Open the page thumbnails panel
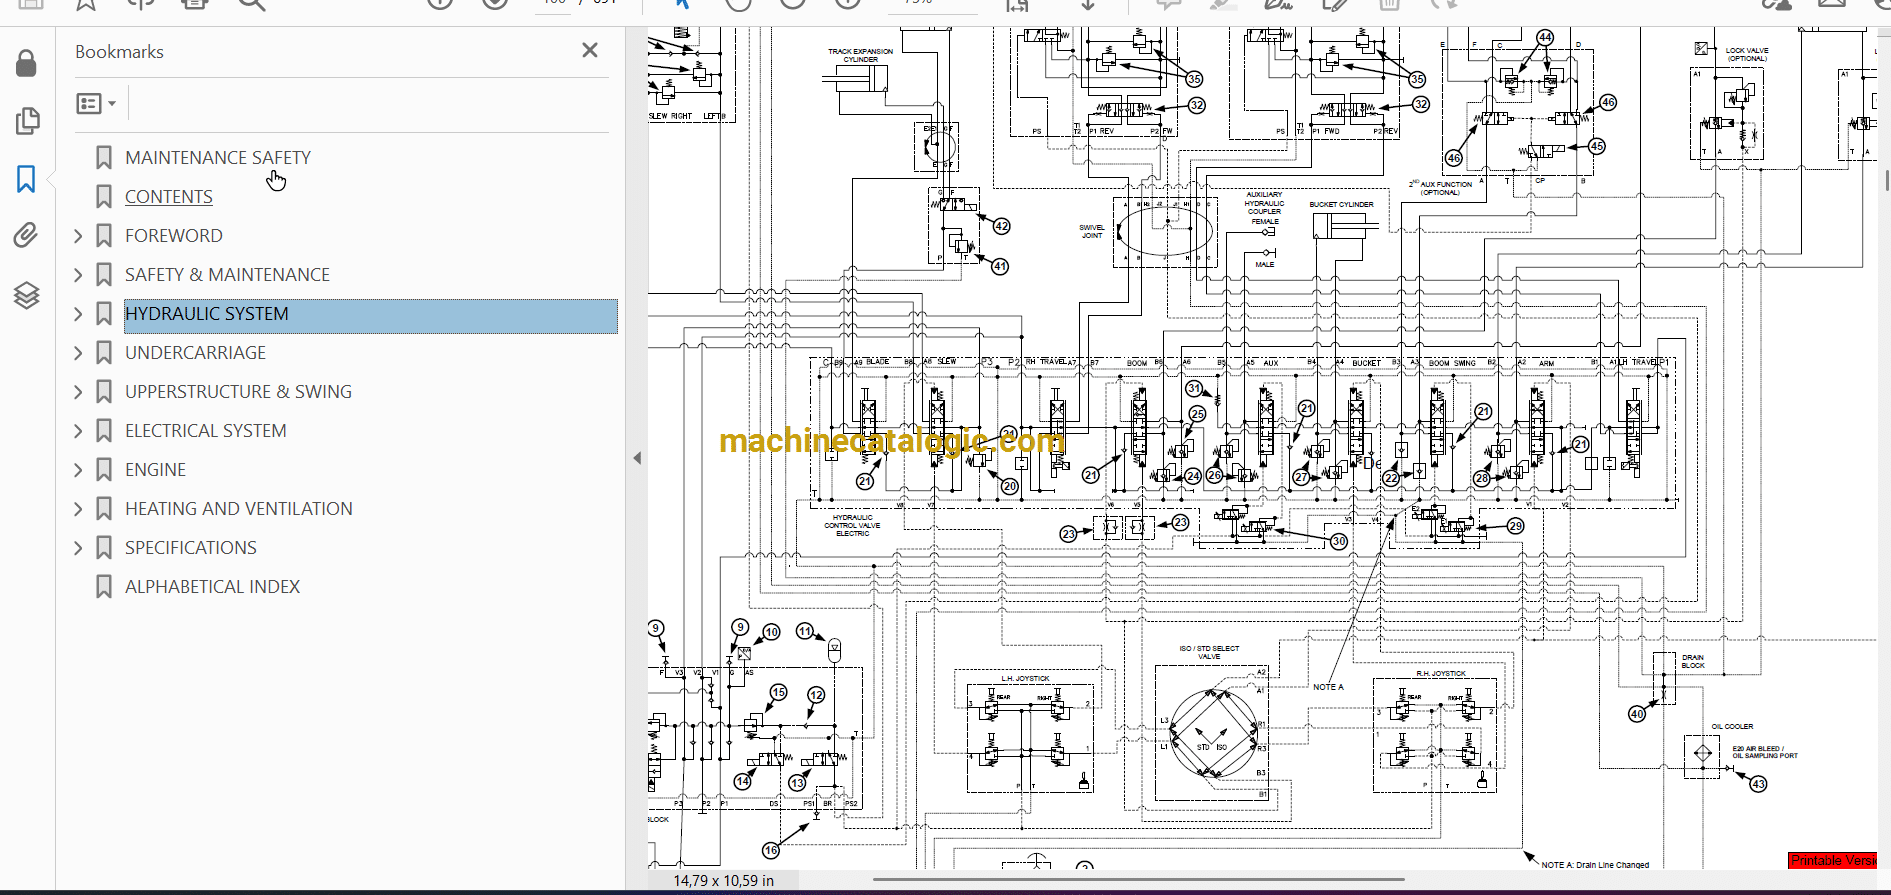The height and width of the screenshot is (895, 1891). (27, 121)
